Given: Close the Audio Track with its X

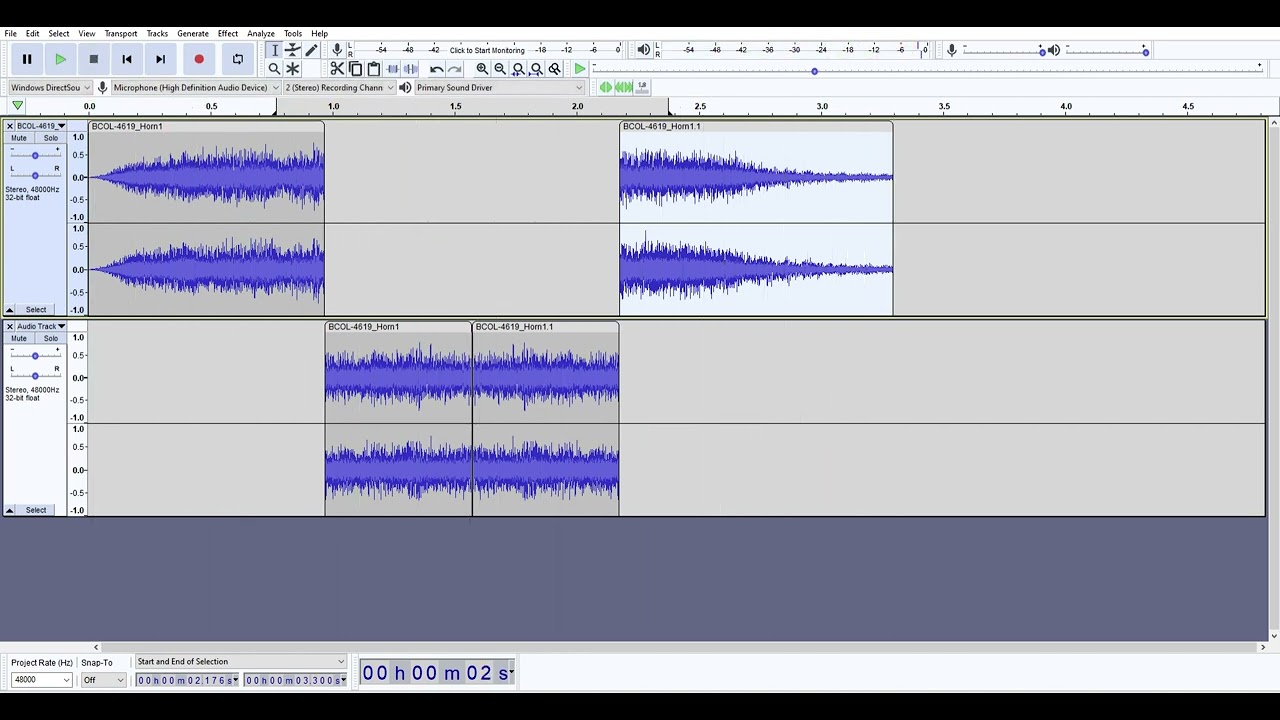Looking at the screenshot, I should coord(9,326).
